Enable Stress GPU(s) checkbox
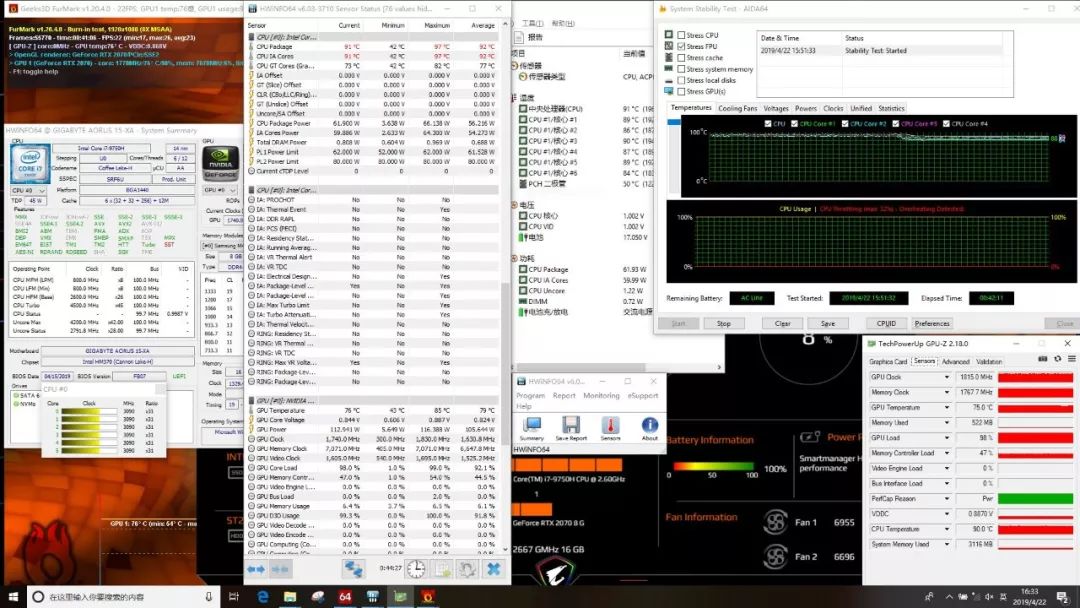Screen dimensions: 1080x608 tap(681, 91)
